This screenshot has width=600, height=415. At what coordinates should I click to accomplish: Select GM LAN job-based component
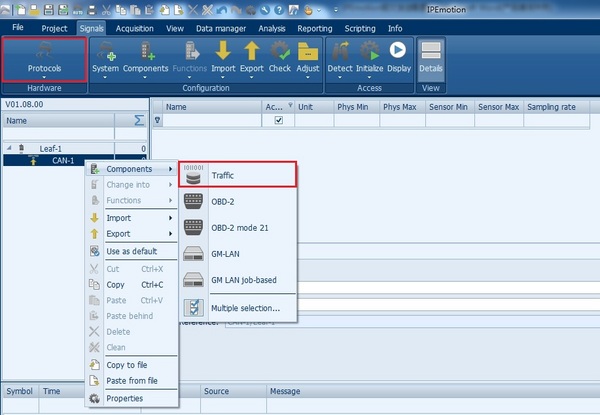click(x=238, y=280)
